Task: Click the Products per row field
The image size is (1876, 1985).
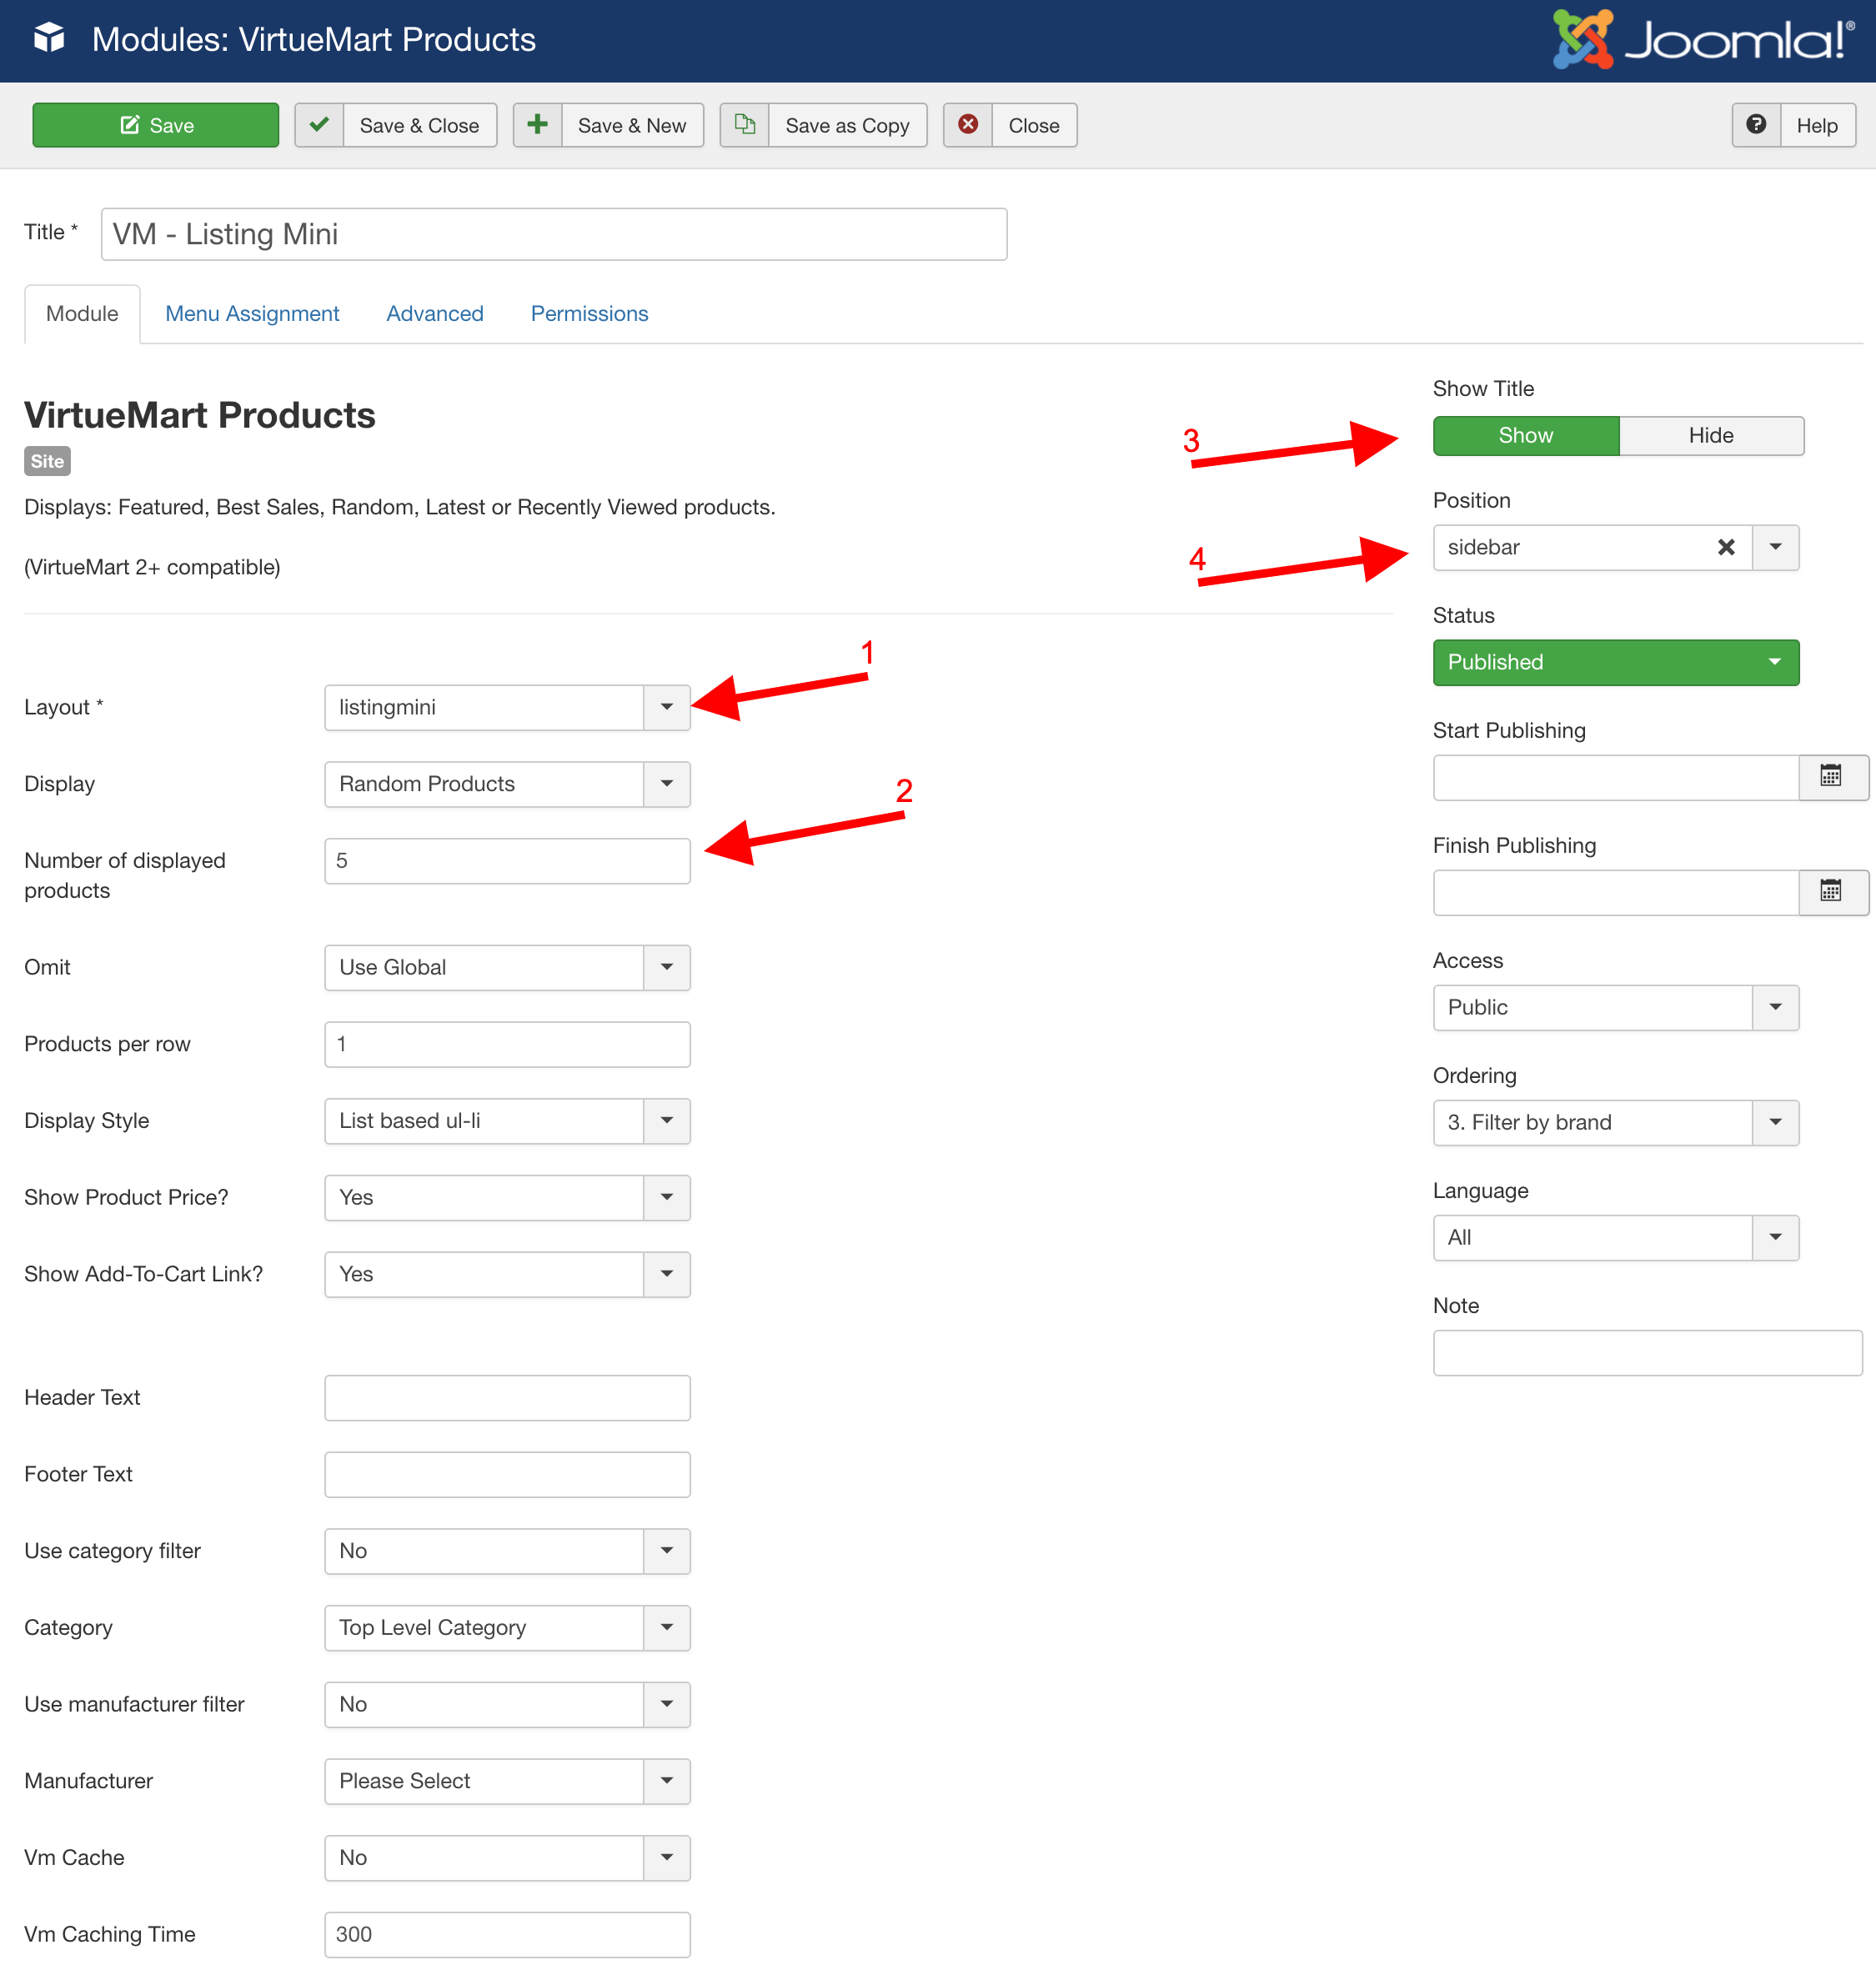Action: (x=507, y=1044)
